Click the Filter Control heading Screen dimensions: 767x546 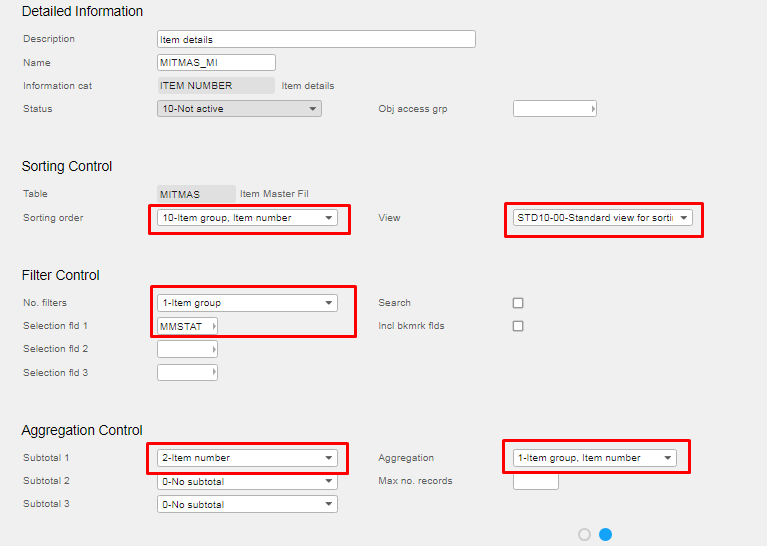[61, 275]
